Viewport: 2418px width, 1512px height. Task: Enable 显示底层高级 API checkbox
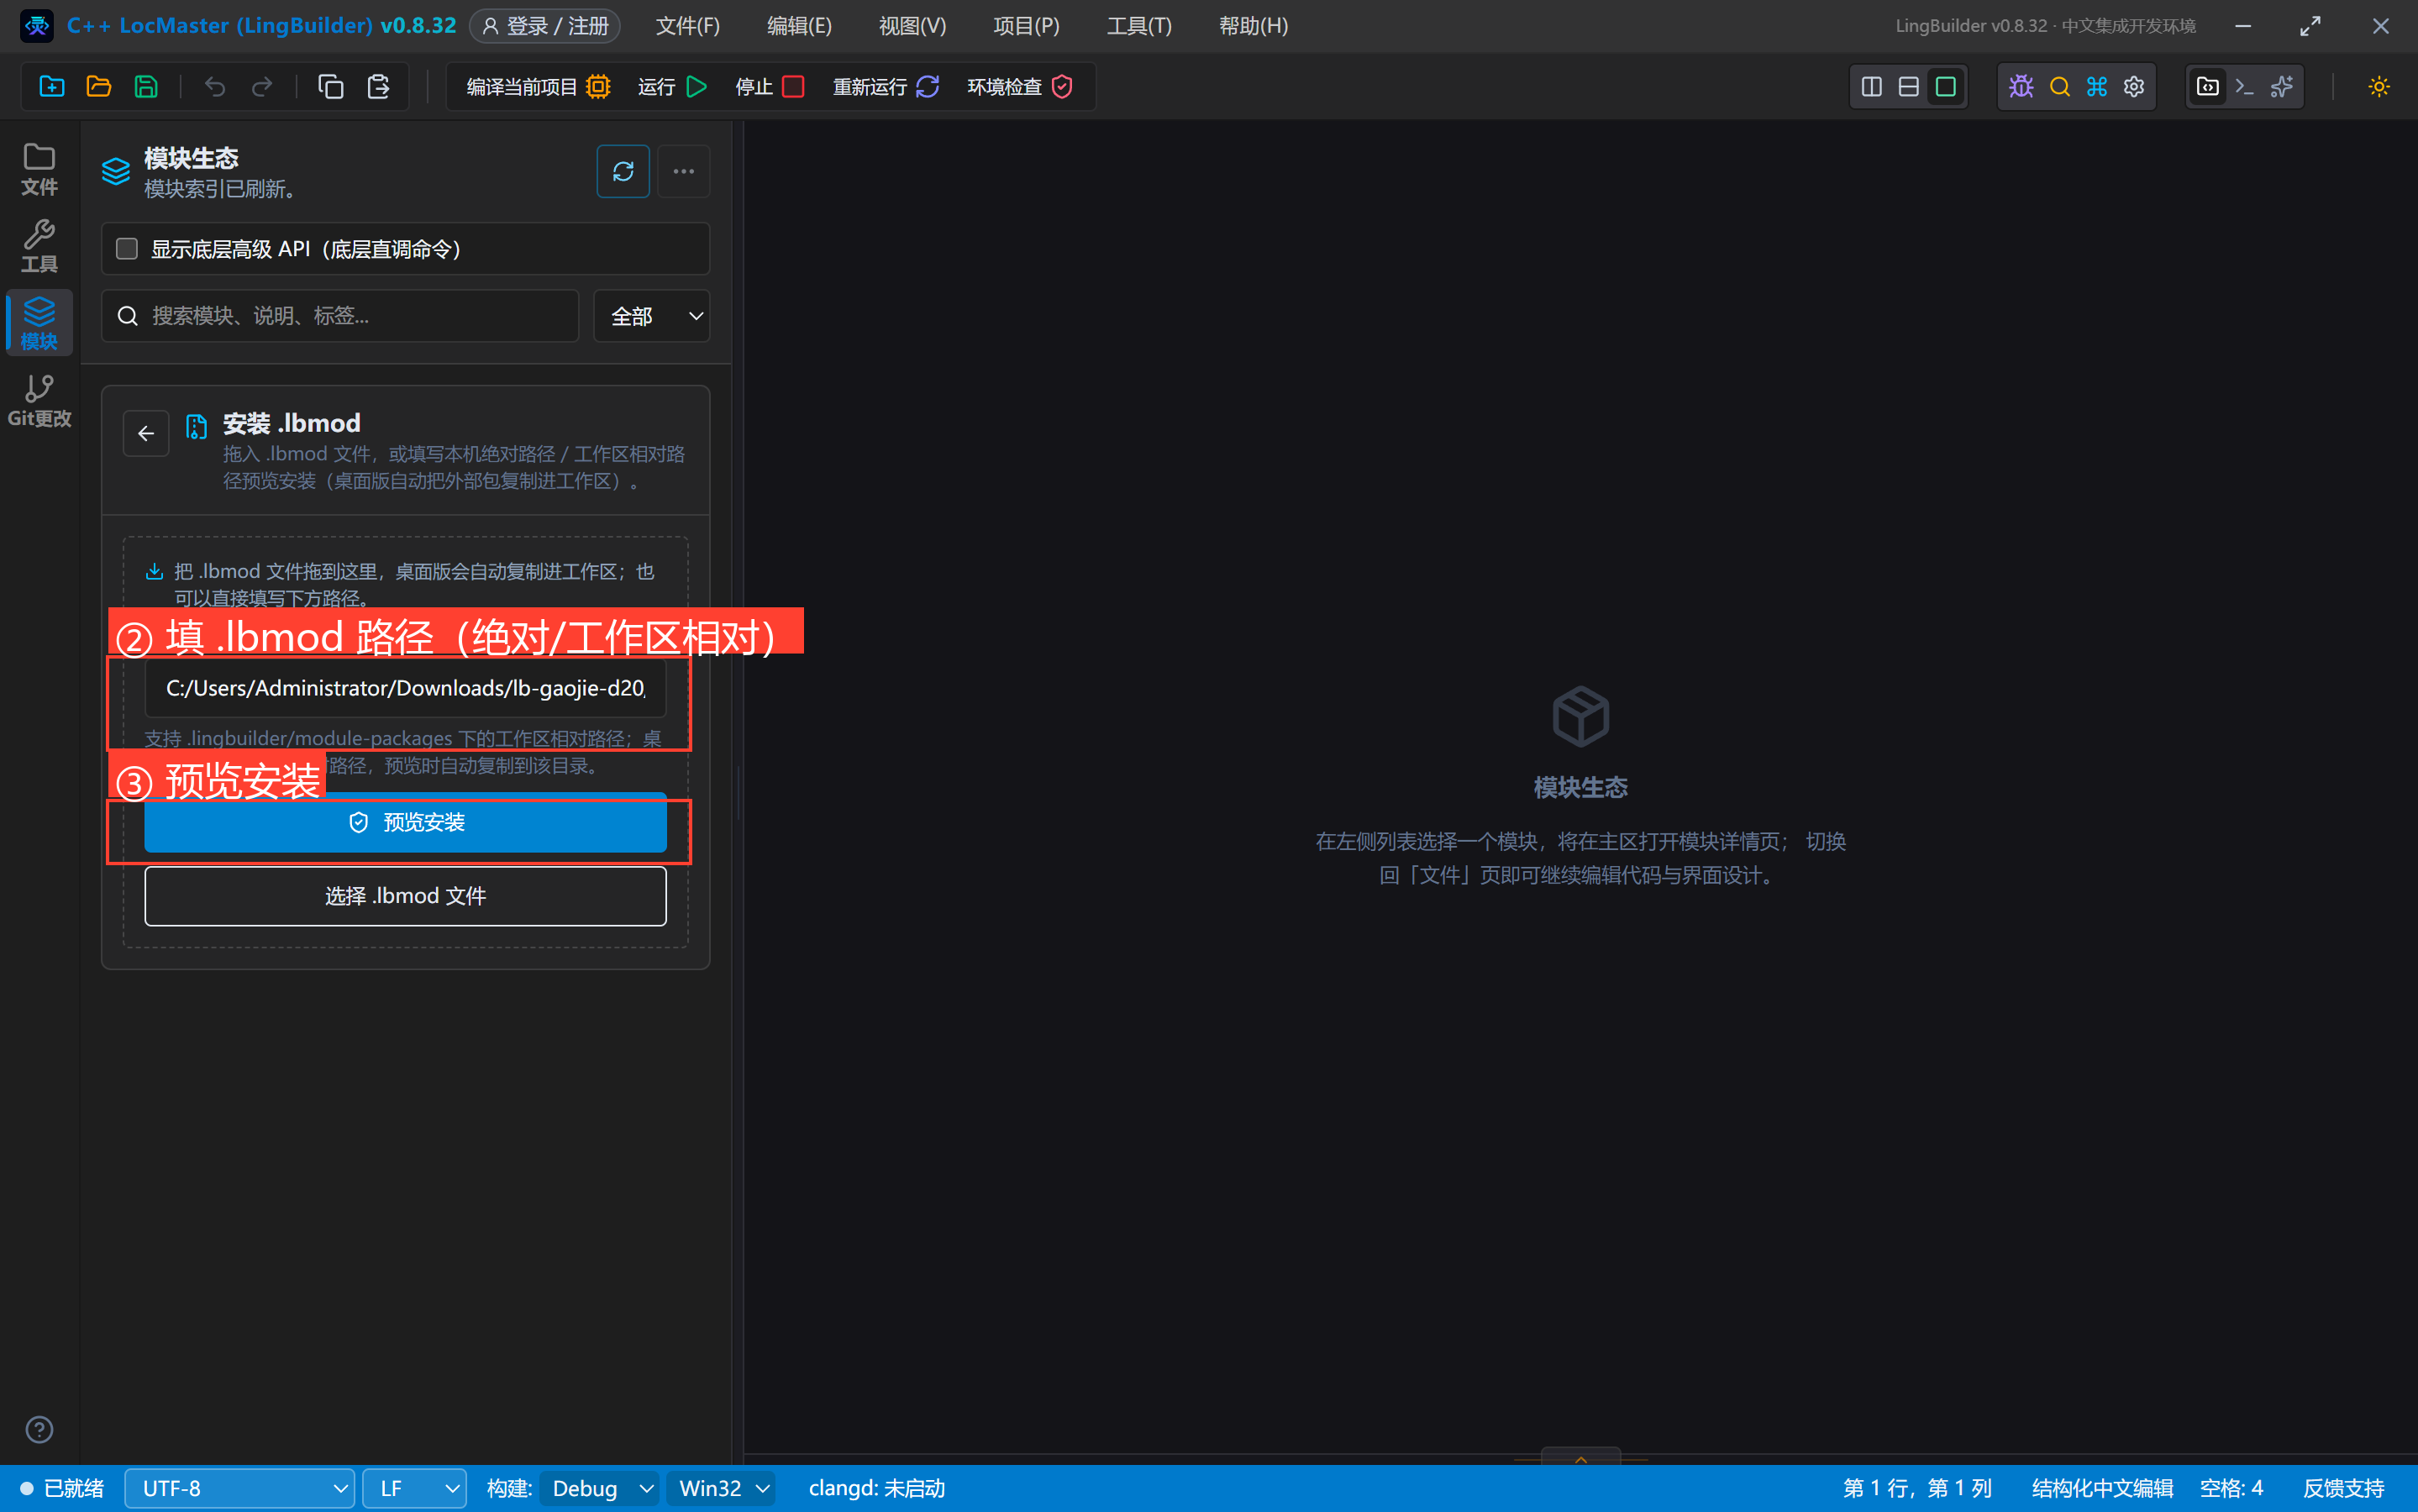click(x=127, y=248)
